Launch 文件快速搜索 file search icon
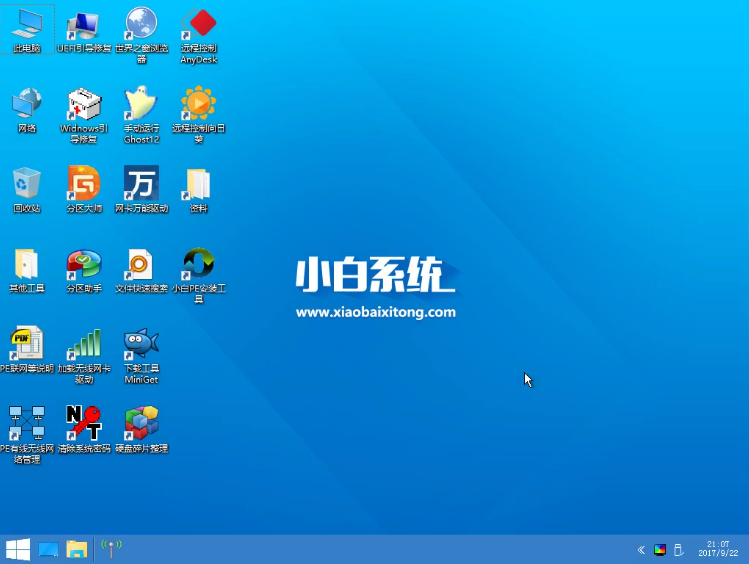Viewport: 749px width, 564px height. (x=141, y=264)
